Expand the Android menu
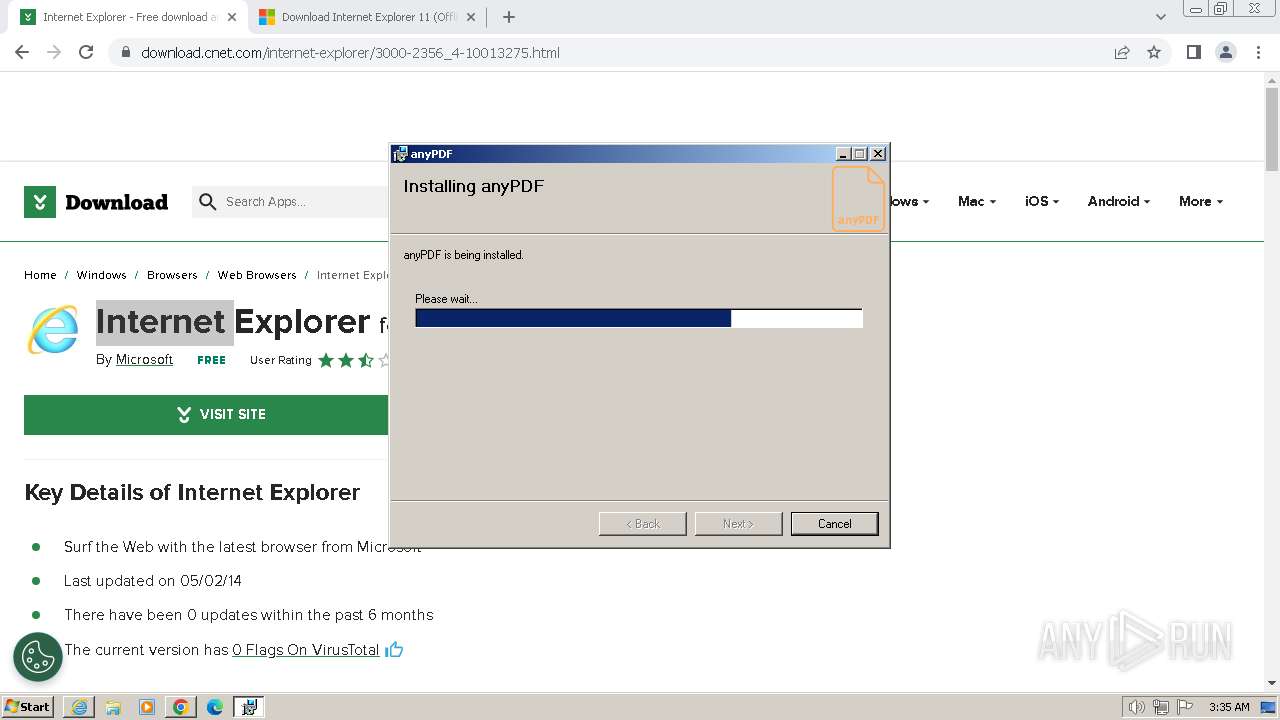The image size is (1280, 720). [1118, 201]
